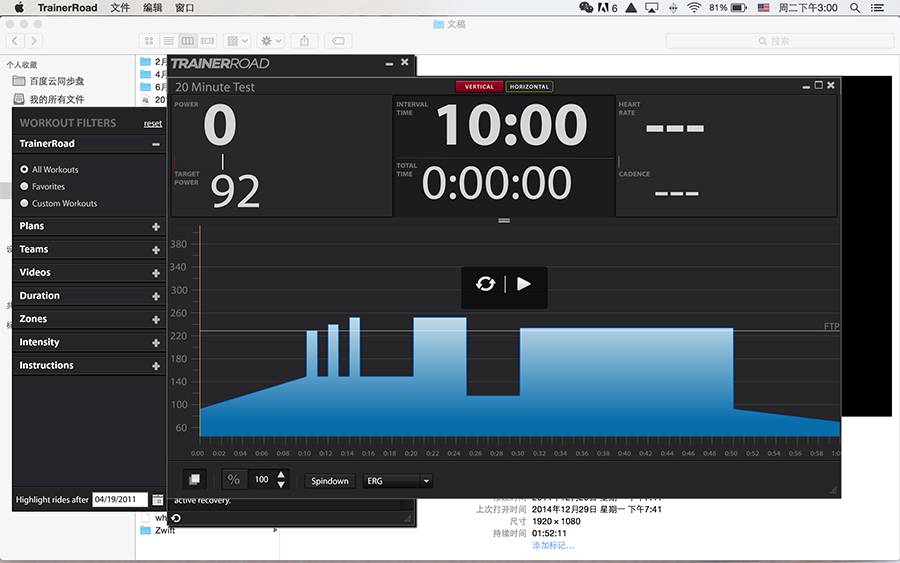
Task: Open the 编辑 menu
Action: [x=152, y=7]
